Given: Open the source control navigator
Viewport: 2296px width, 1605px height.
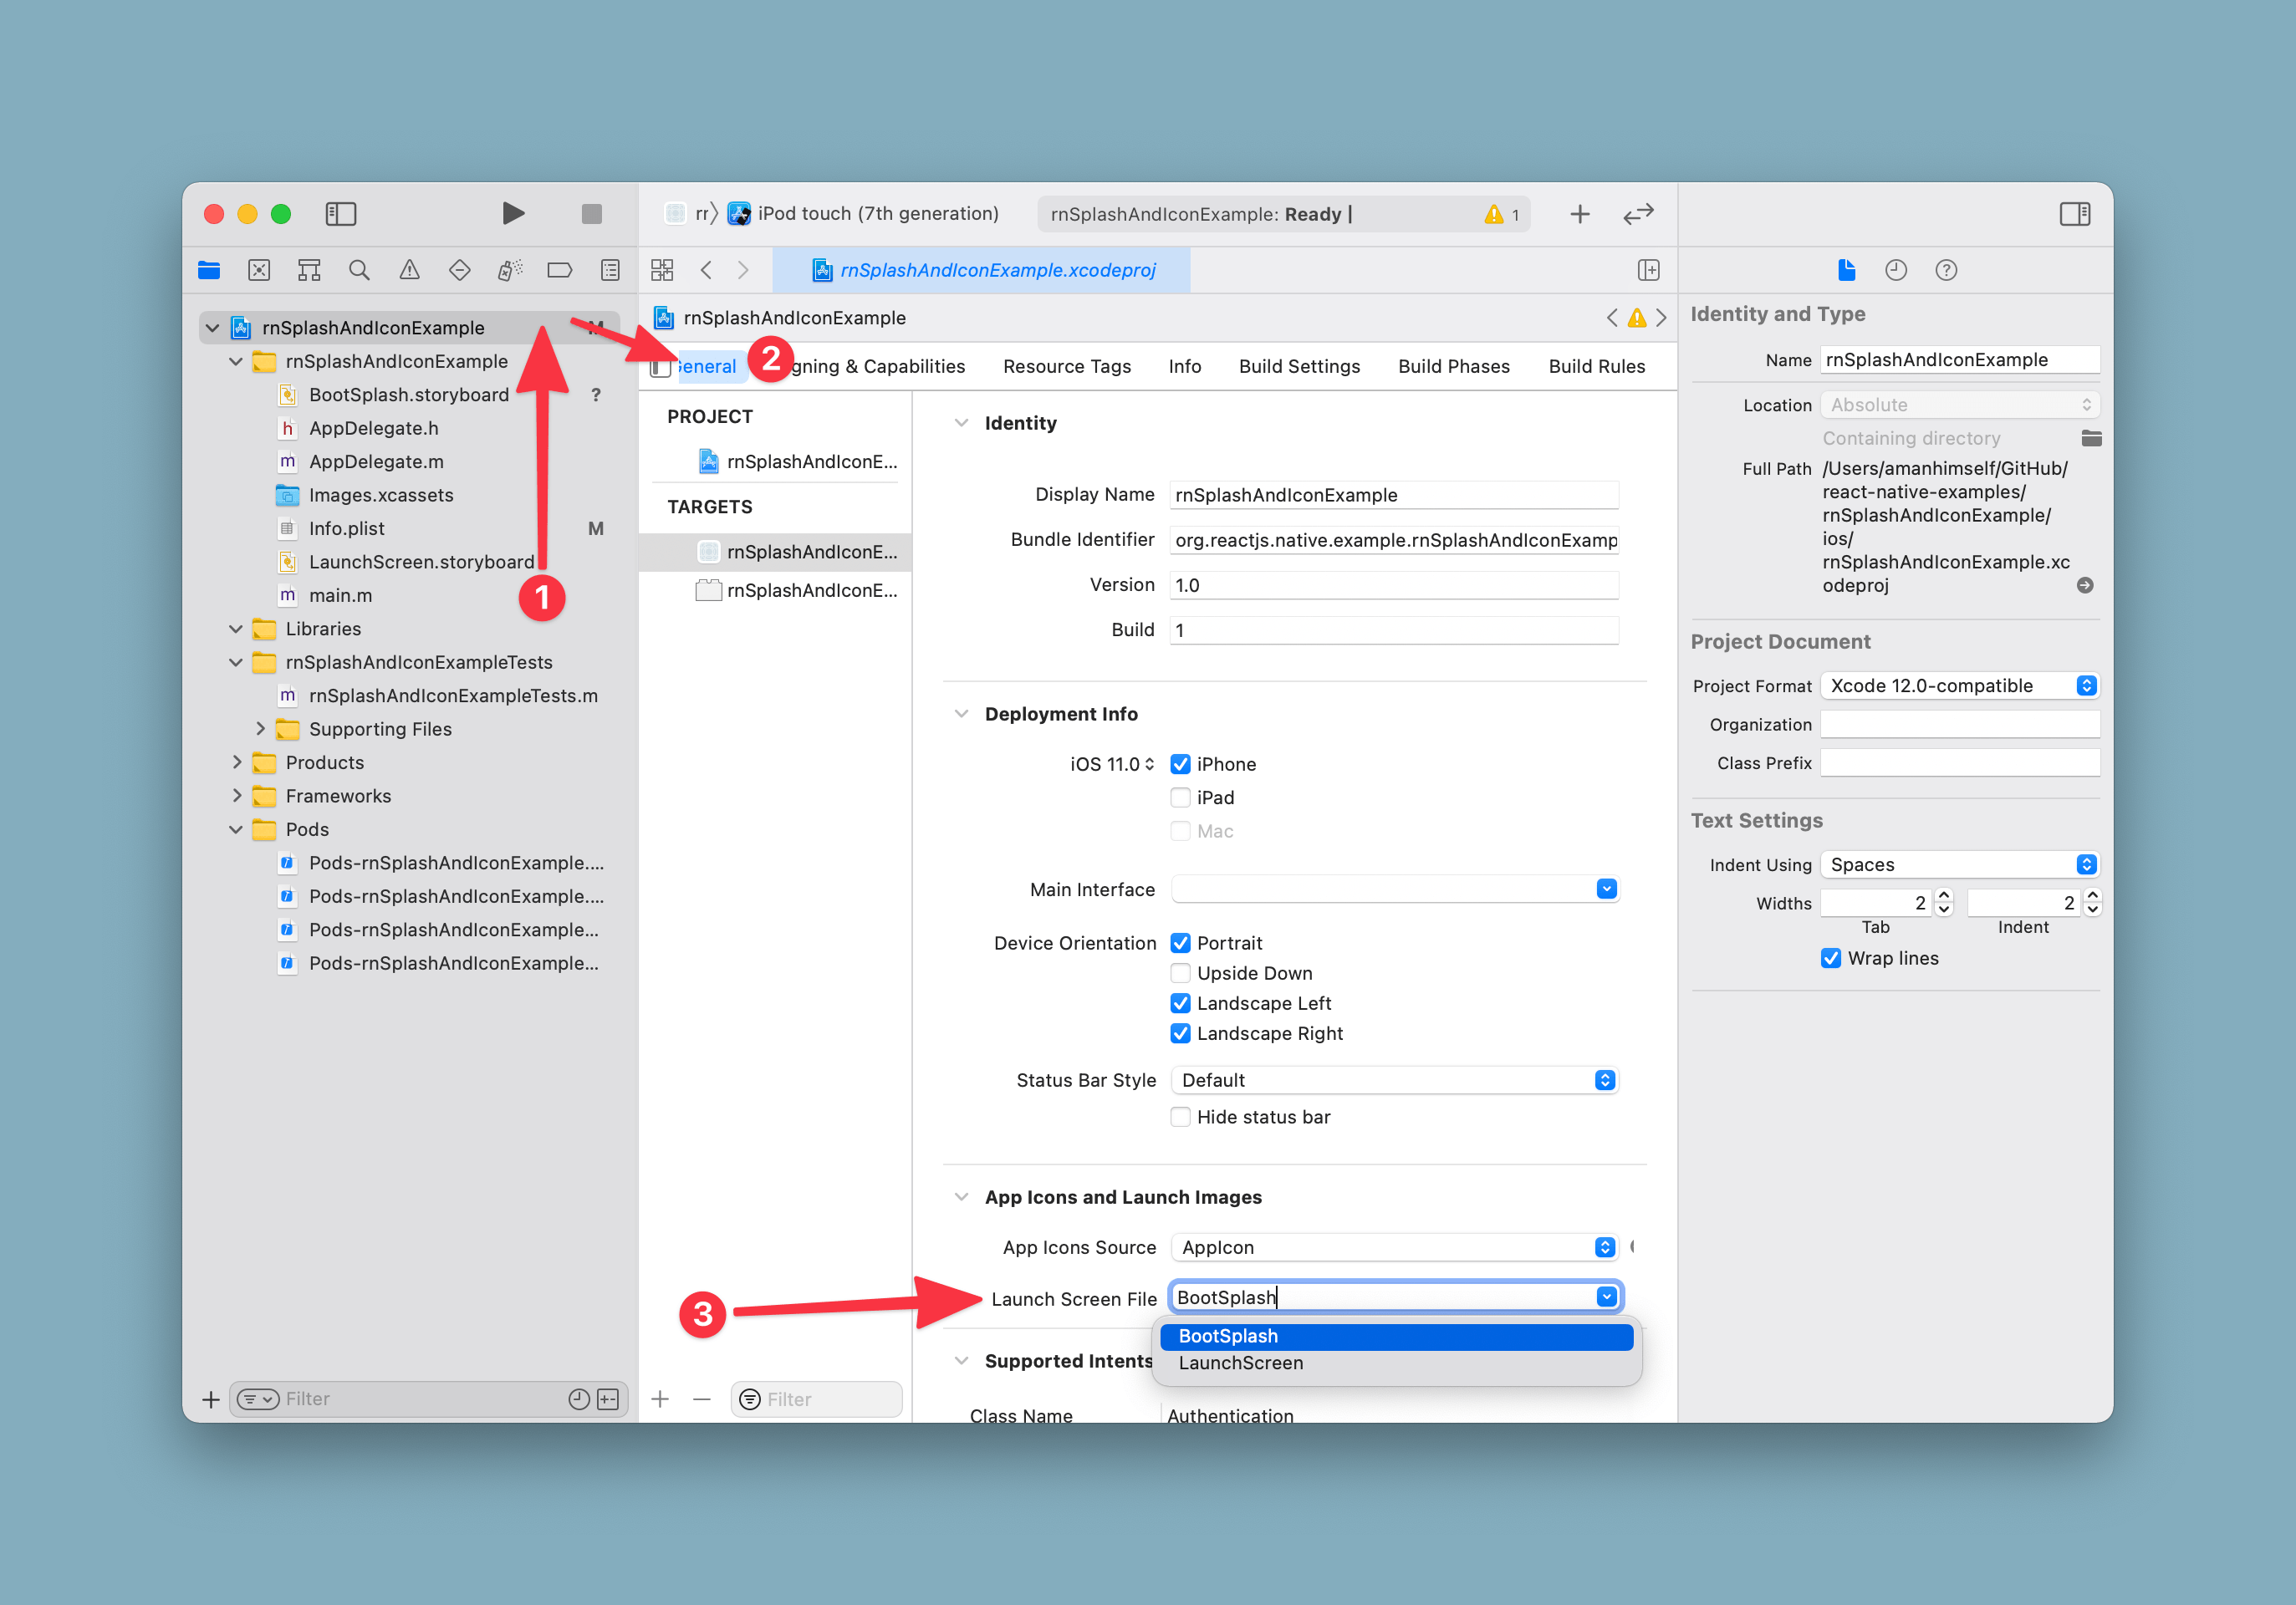Looking at the screenshot, I should point(259,270).
